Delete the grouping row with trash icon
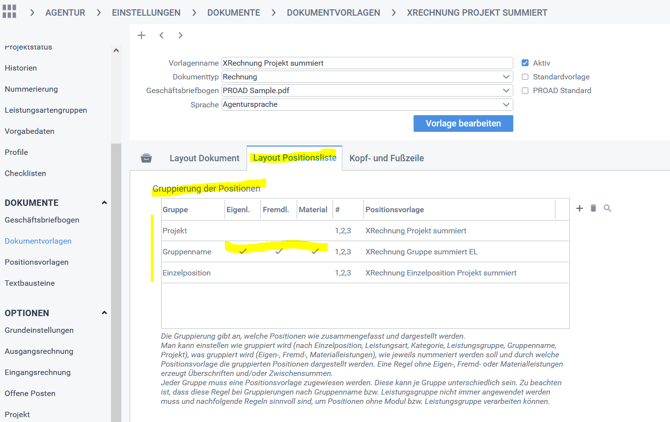670x422 pixels. (593, 209)
